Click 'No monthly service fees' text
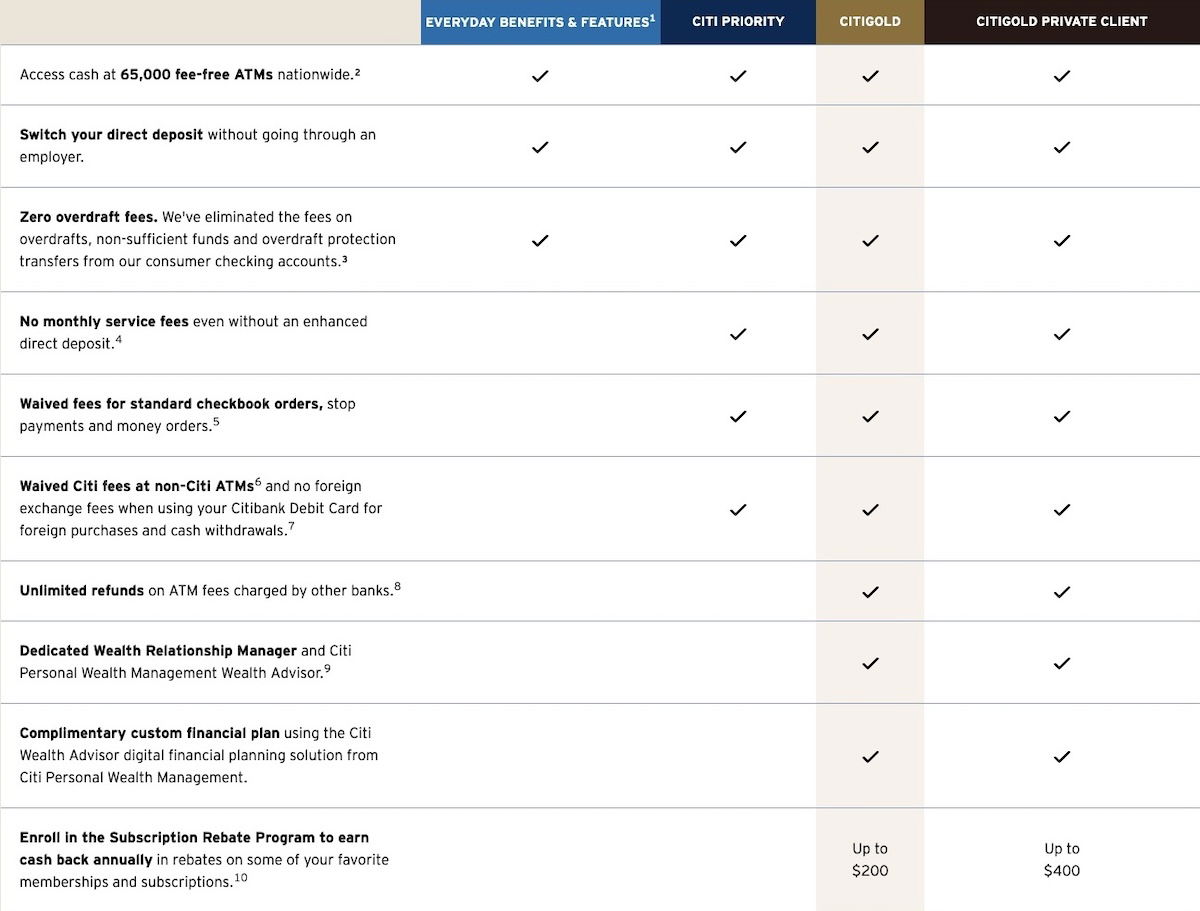This screenshot has height=911, width=1200. [104, 322]
